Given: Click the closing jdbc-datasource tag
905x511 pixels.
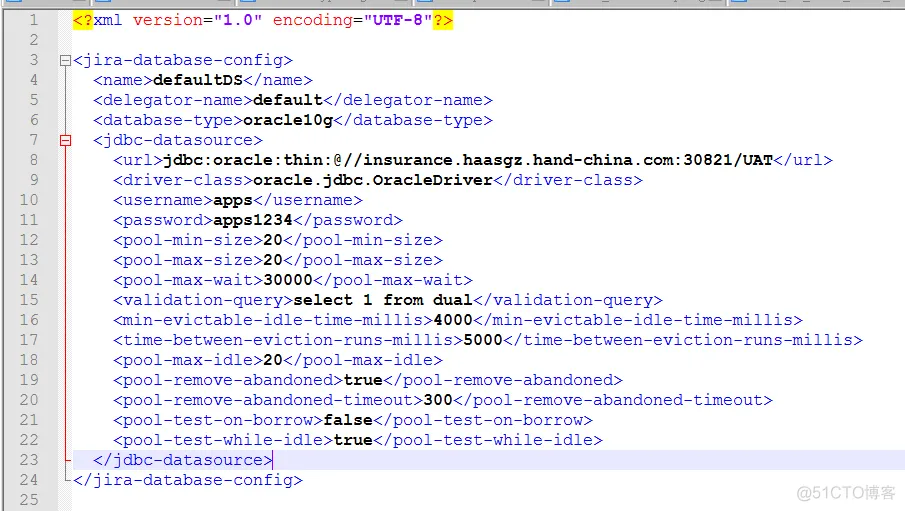Looking at the screenshot, I should [182, 460].
